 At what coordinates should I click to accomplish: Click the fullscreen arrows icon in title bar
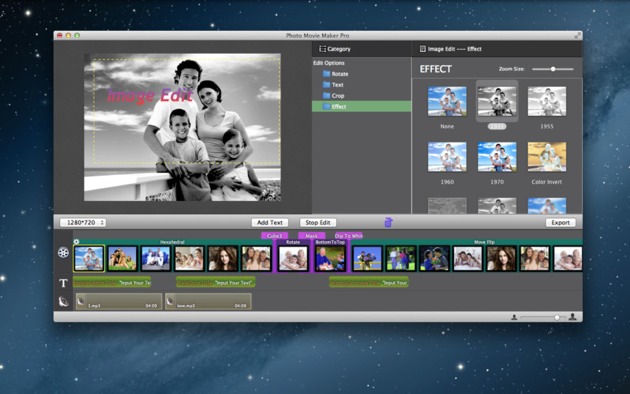click(x=577, y=35)
